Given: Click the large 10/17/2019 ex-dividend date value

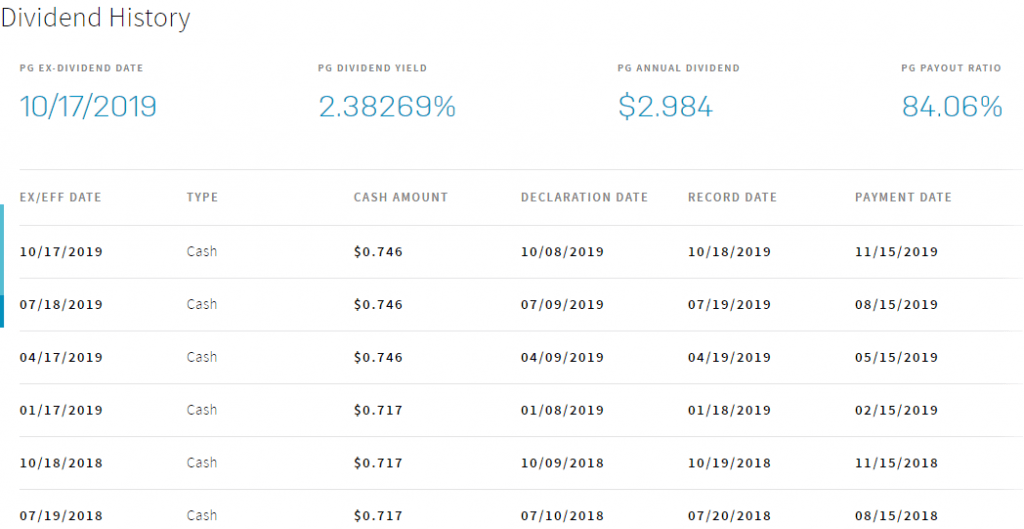Looking at the screenshot, I should click(x=88, y=107).
